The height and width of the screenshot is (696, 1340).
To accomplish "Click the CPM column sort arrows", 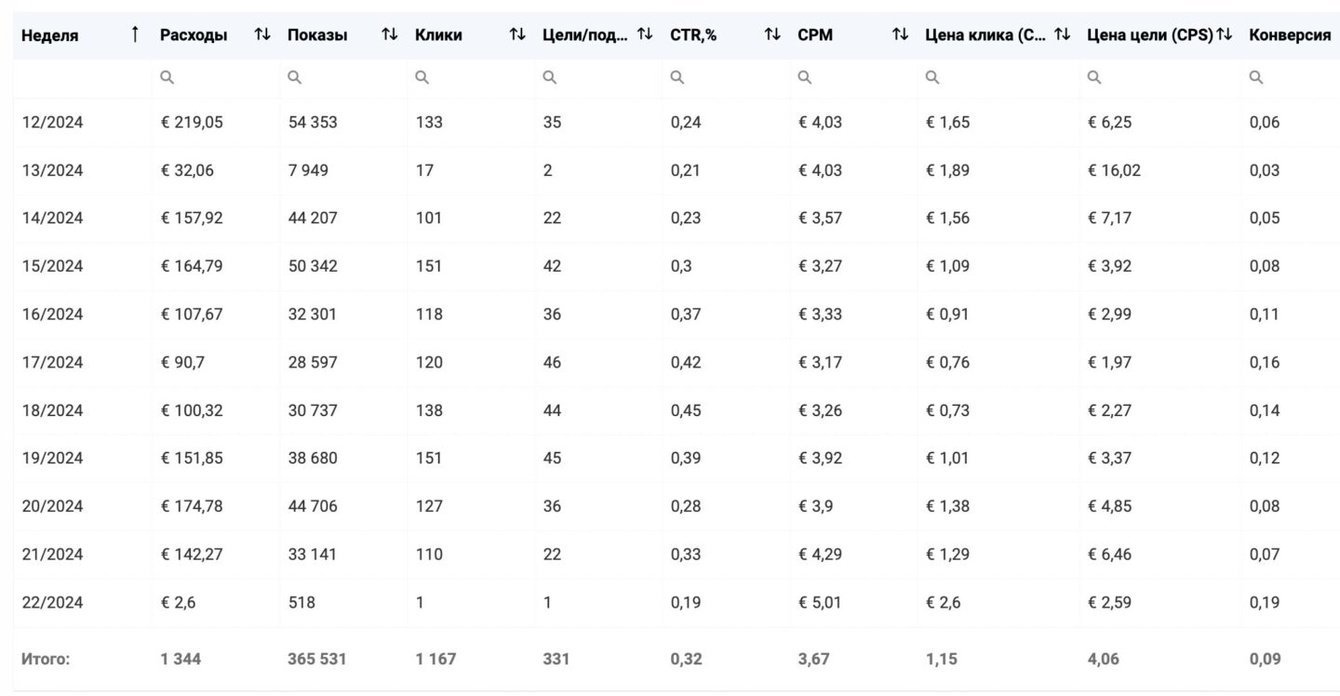I will click(x=900, y=35).
